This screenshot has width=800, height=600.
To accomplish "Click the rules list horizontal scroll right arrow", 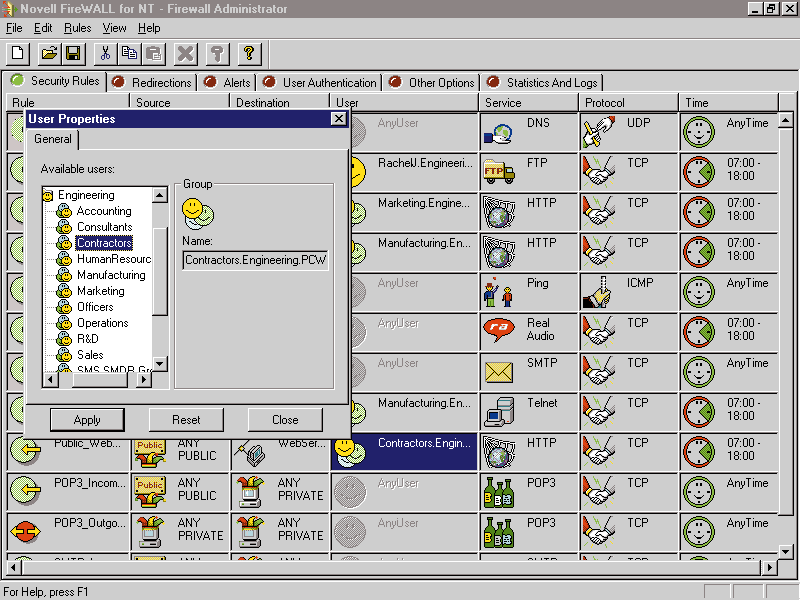I will [770, 567].
